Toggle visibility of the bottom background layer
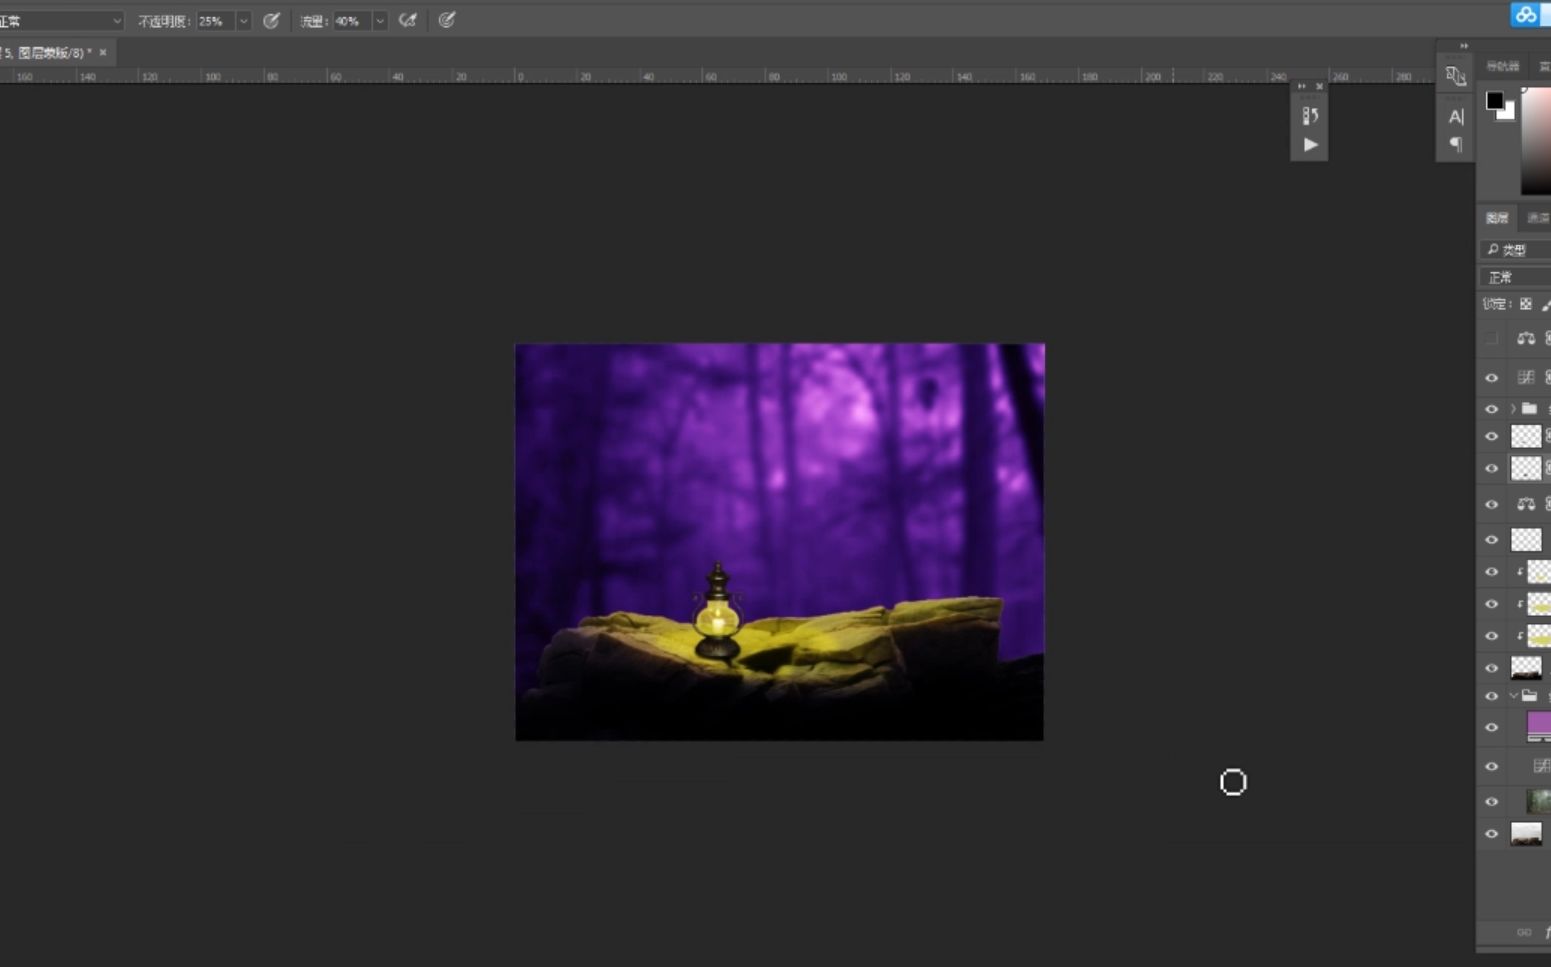Viewport: 1551px width, 967px height. tap(1491, 832)
